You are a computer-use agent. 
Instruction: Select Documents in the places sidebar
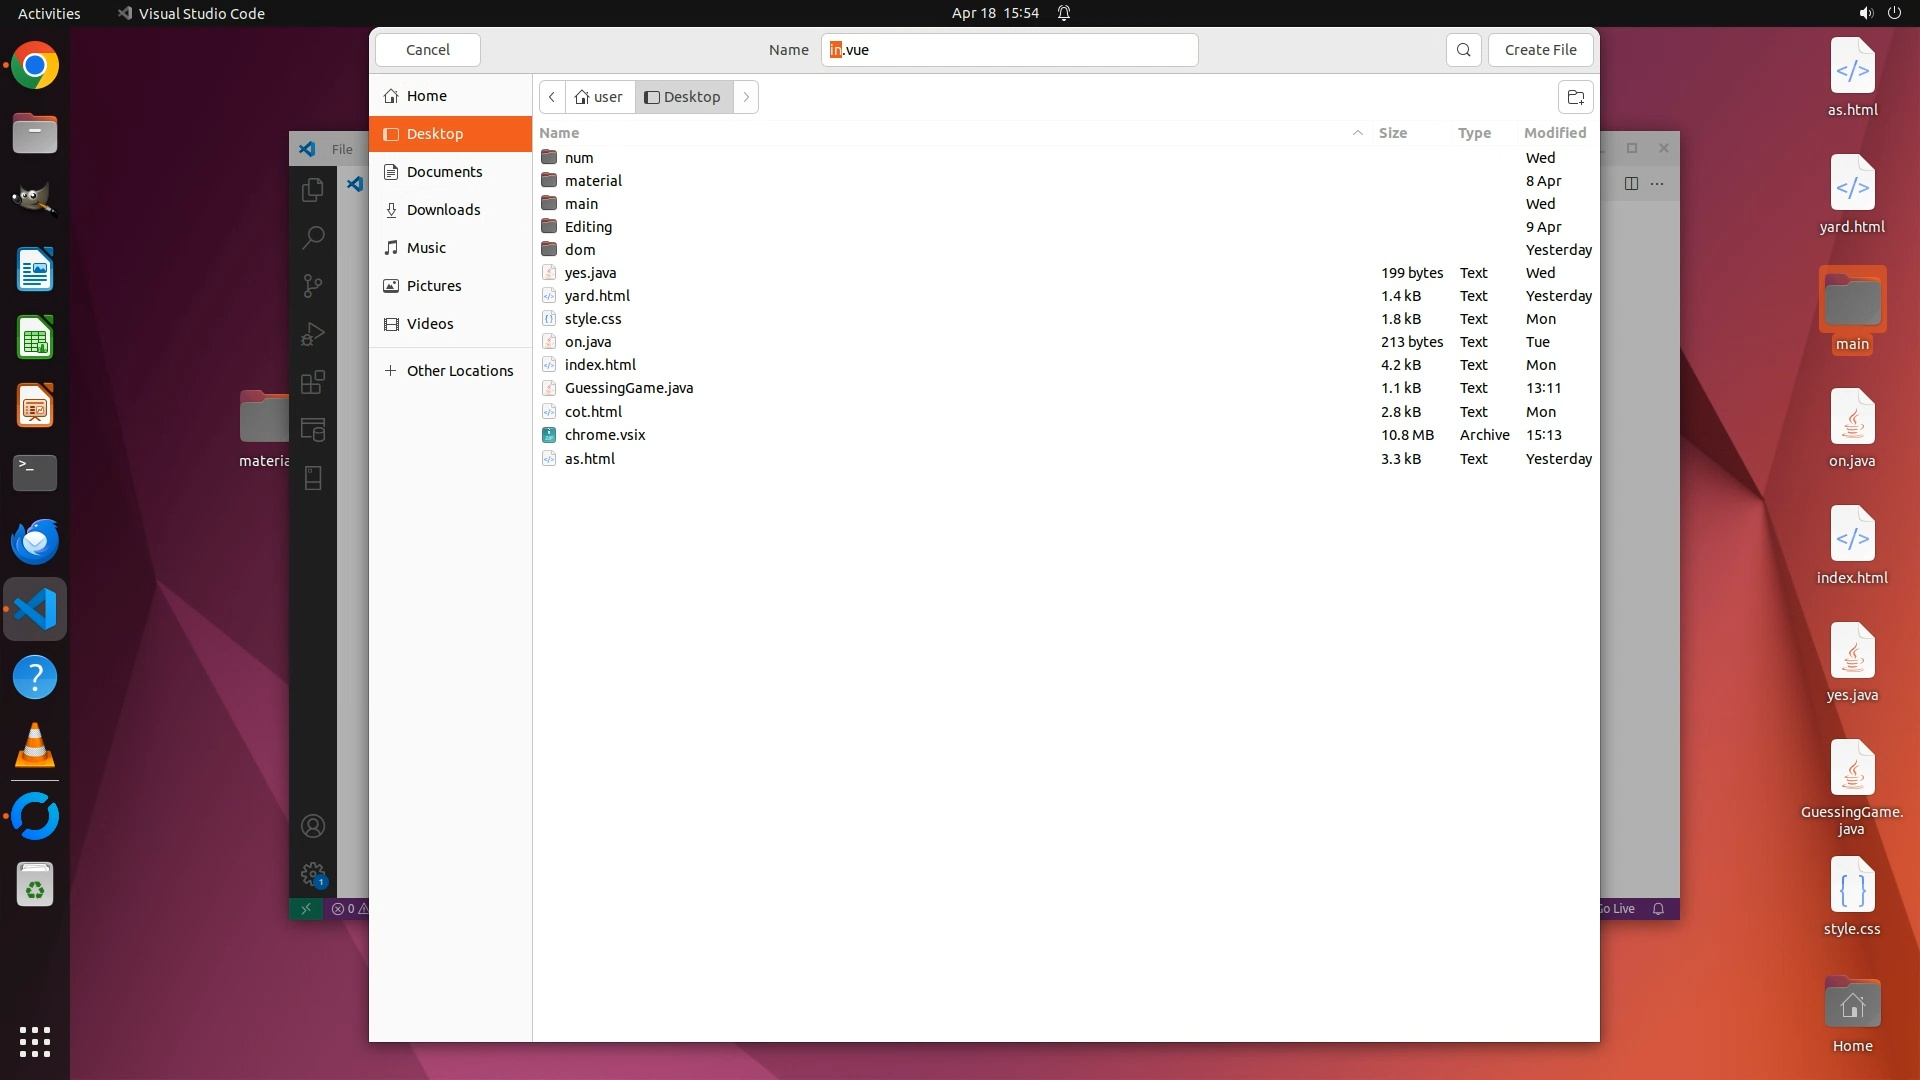(444, 172)
